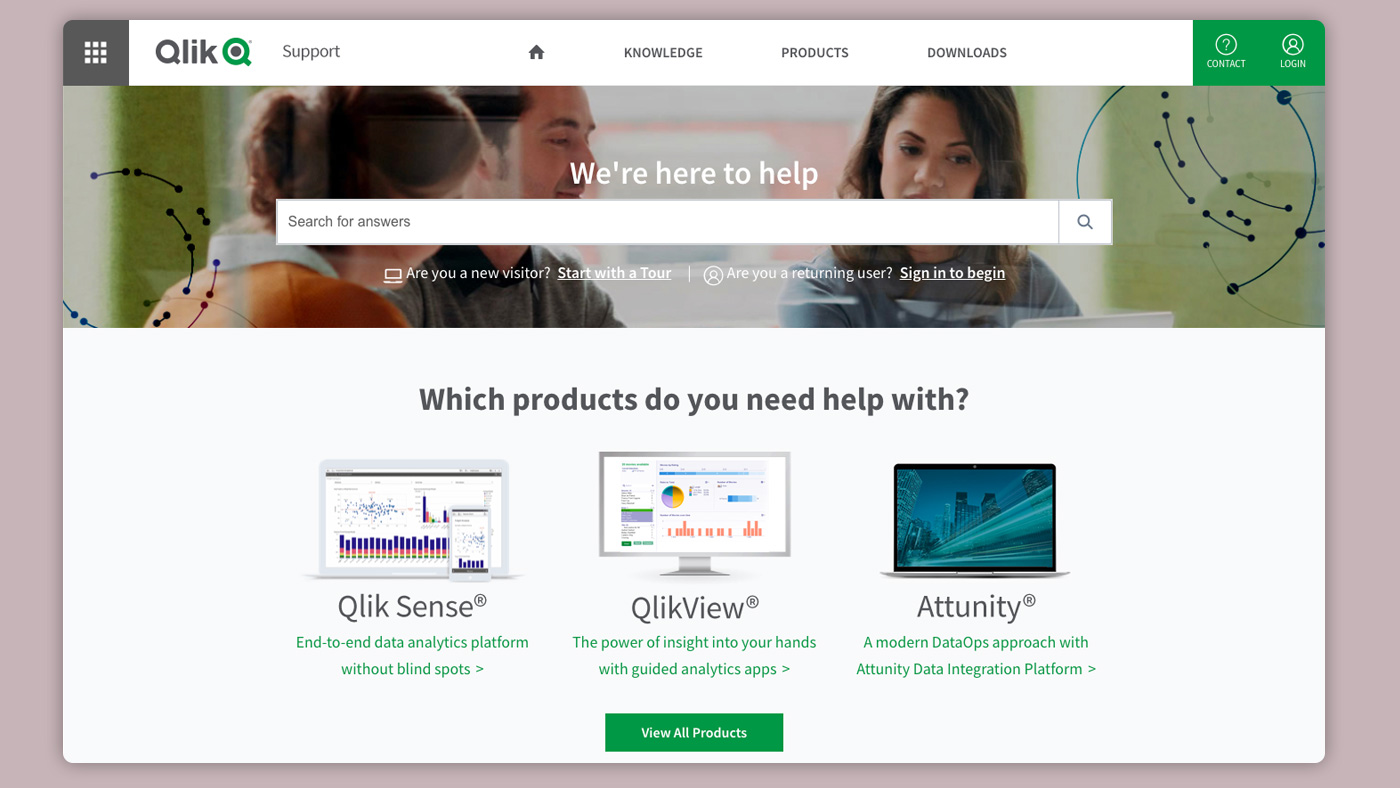Open the Login user icon

(x=1293, y=45)
